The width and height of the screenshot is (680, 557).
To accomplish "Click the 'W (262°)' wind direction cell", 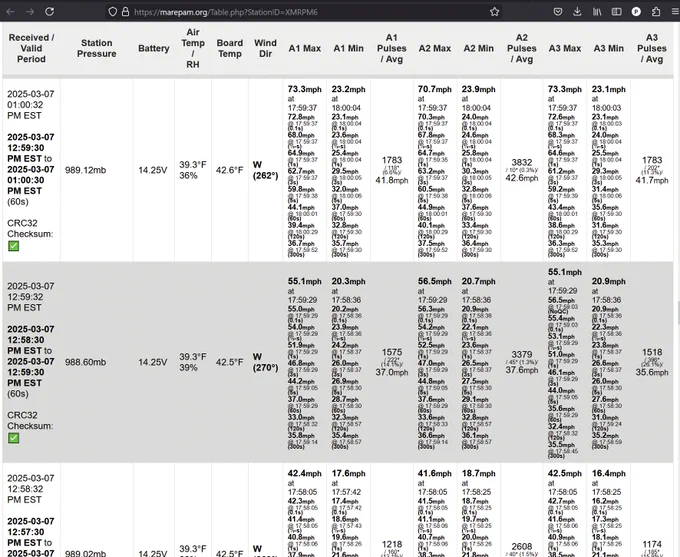I will (x=265, y=170).
